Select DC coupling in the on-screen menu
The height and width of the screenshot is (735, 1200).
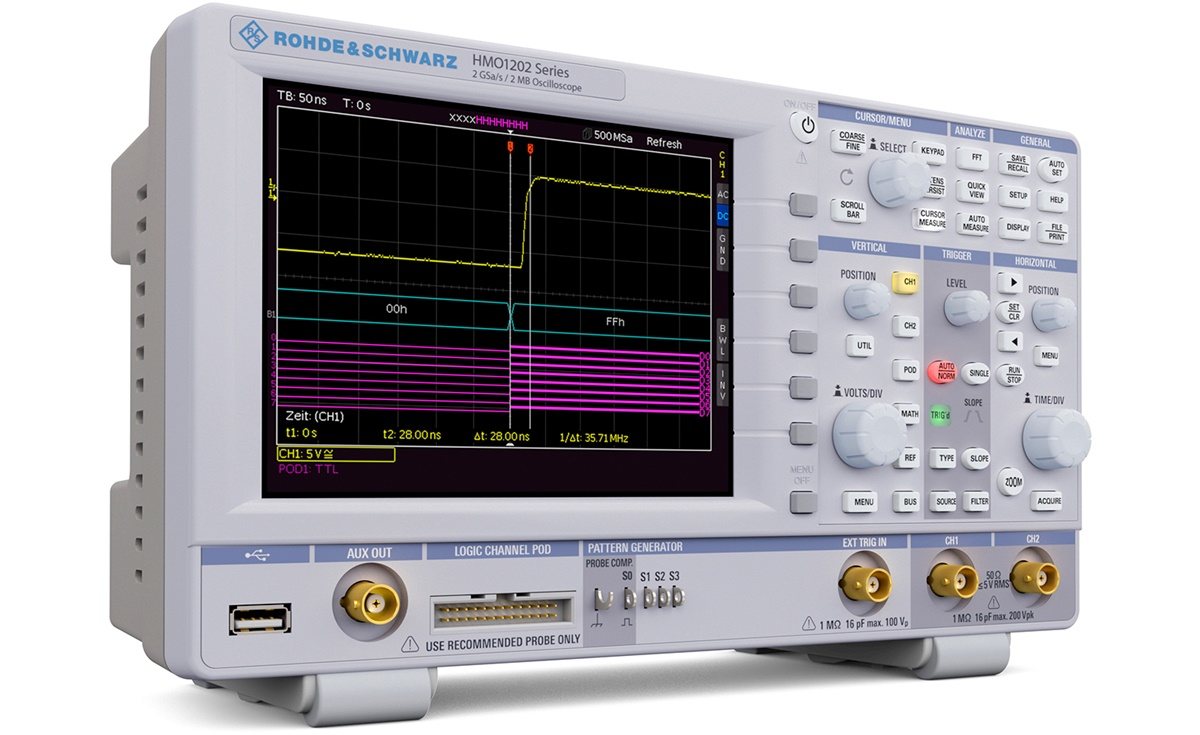(723, 216)
